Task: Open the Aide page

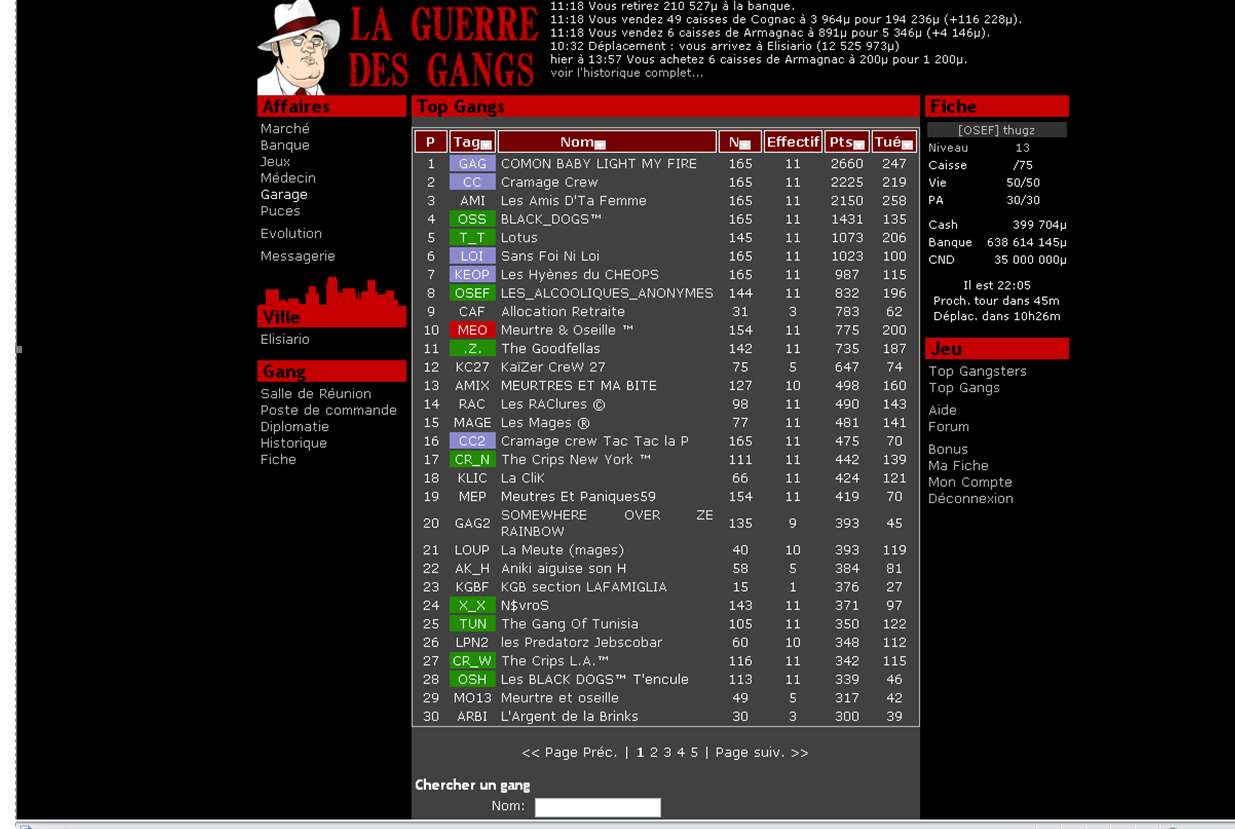Action: (942, 410)
